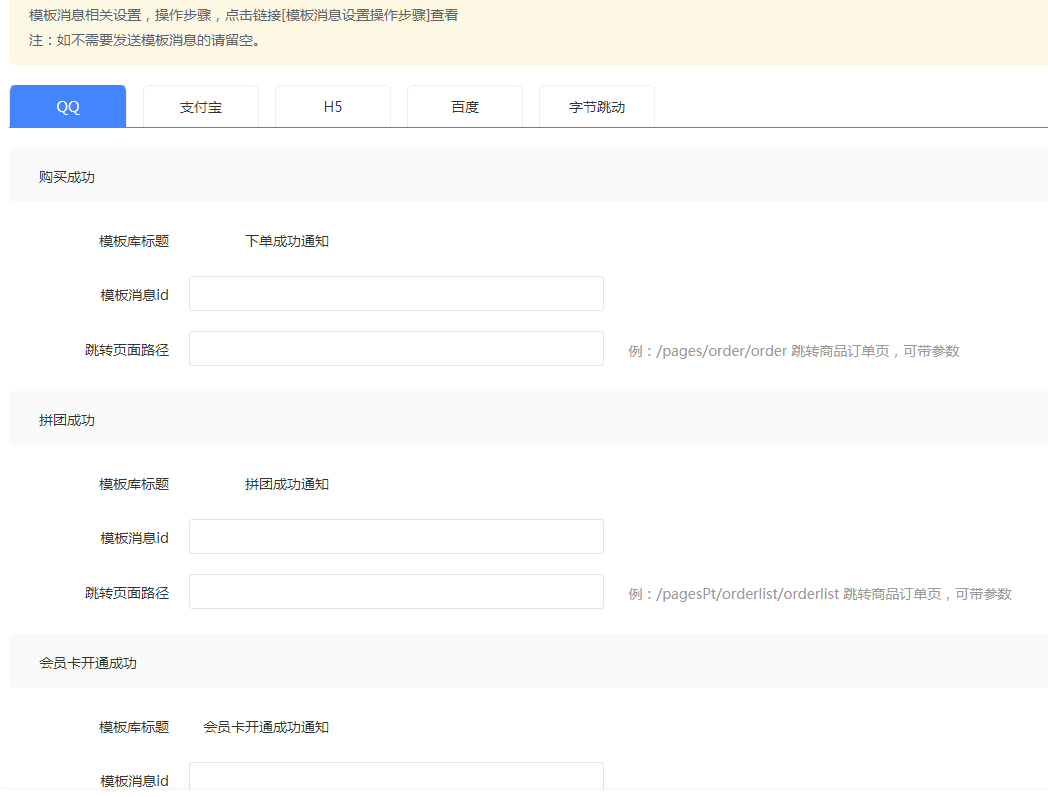Open the 字节跳动 tab
1048x797 pixels.
(x=597, y=106)
